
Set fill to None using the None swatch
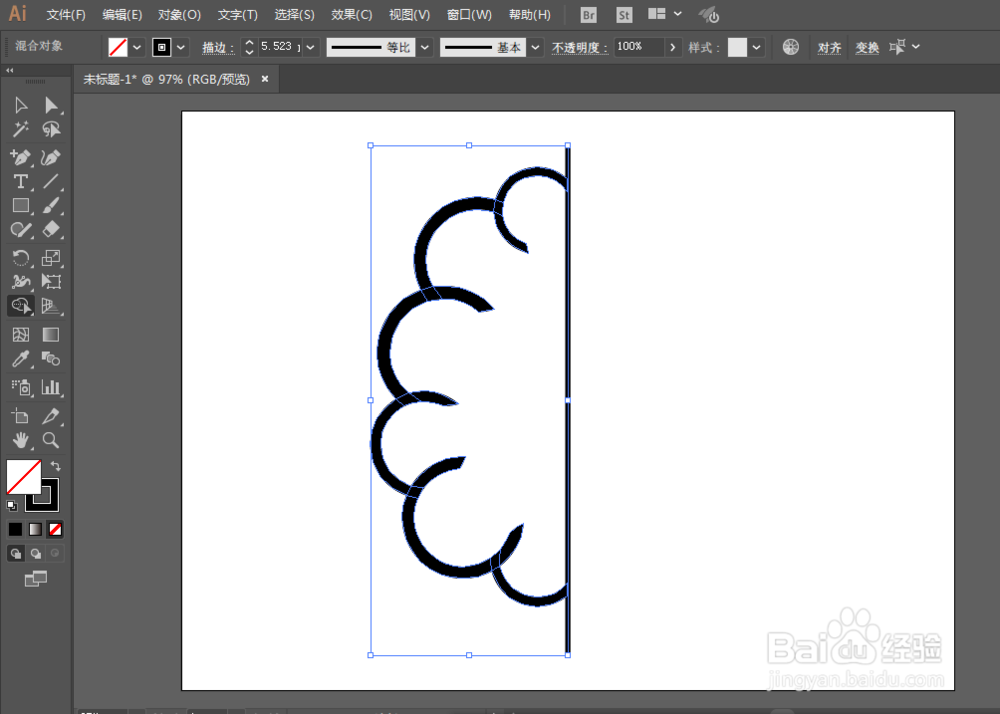pos(55,528)
